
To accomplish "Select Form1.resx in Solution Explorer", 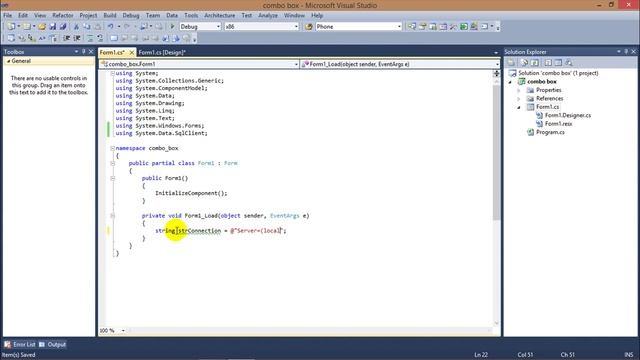I will (558, 124).
